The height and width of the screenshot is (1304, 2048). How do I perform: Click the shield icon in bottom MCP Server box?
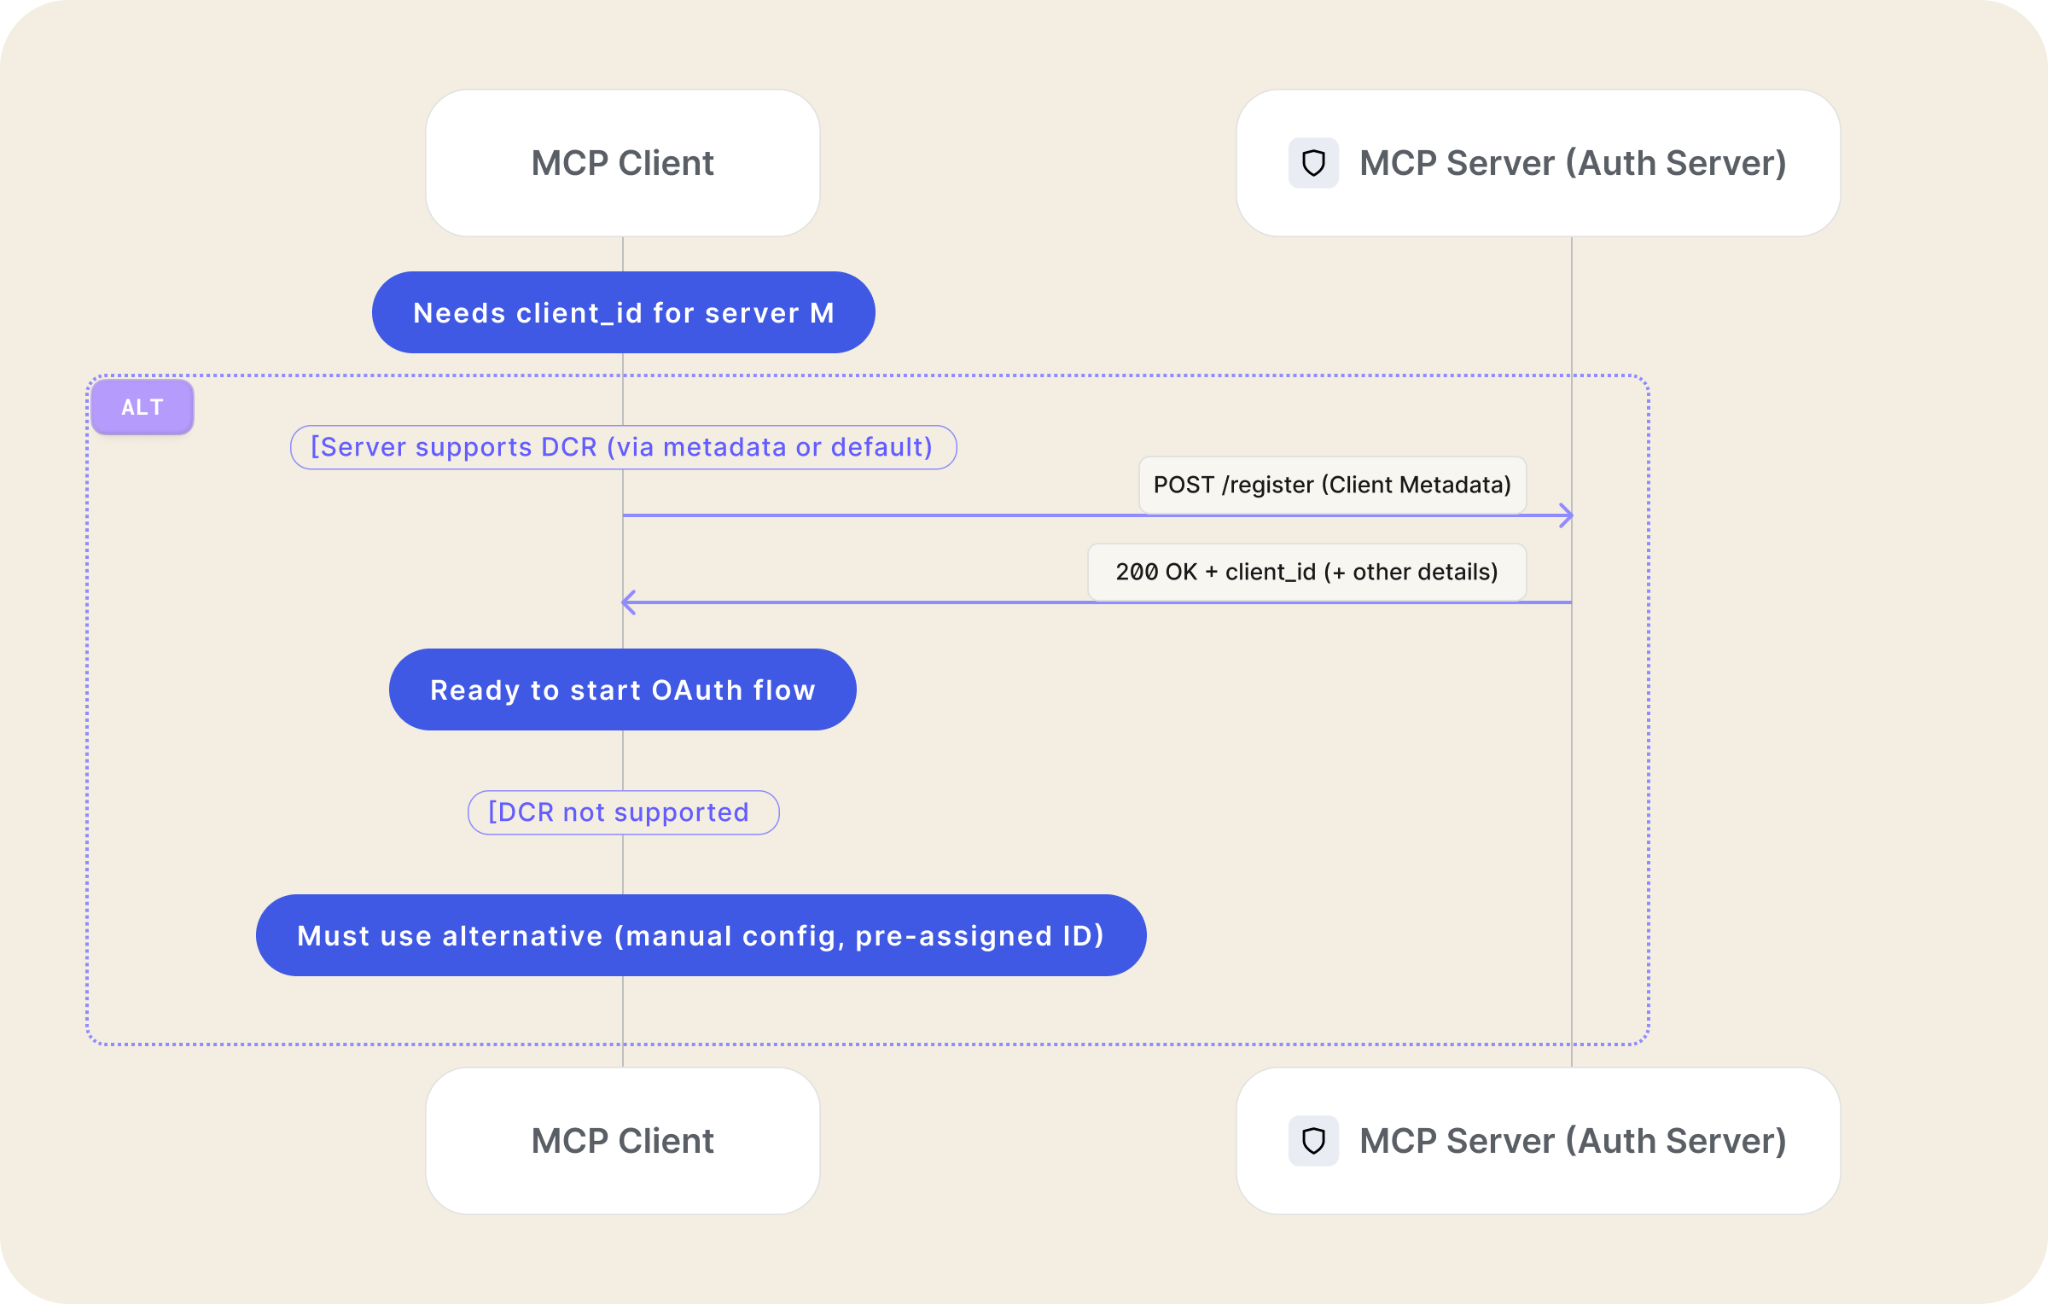point(1313,1141)
